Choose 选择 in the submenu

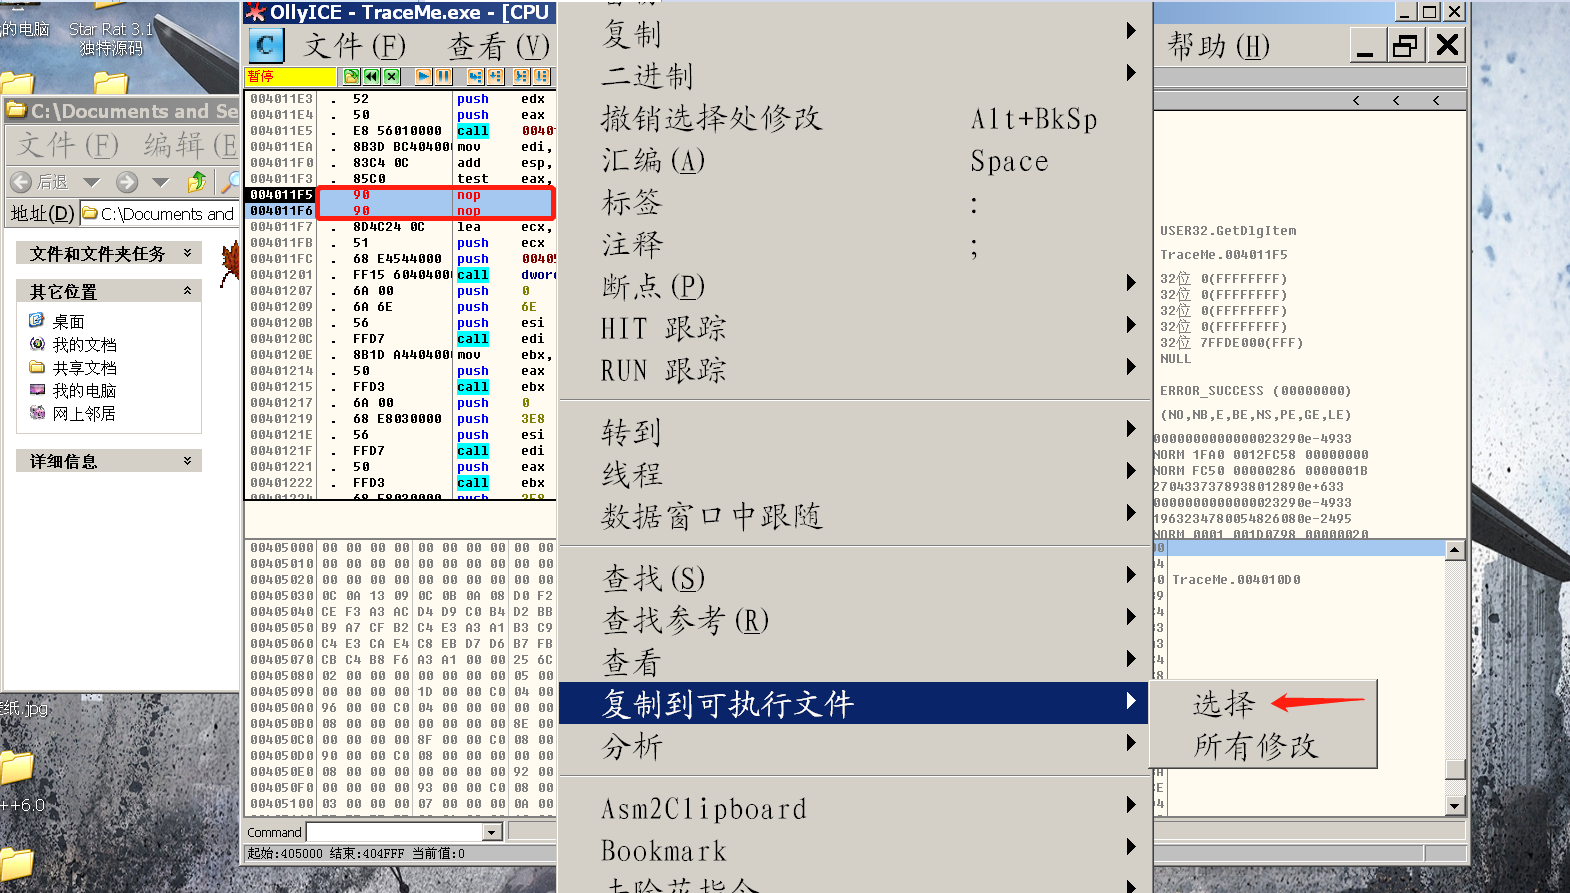(x=1263, y=703)
